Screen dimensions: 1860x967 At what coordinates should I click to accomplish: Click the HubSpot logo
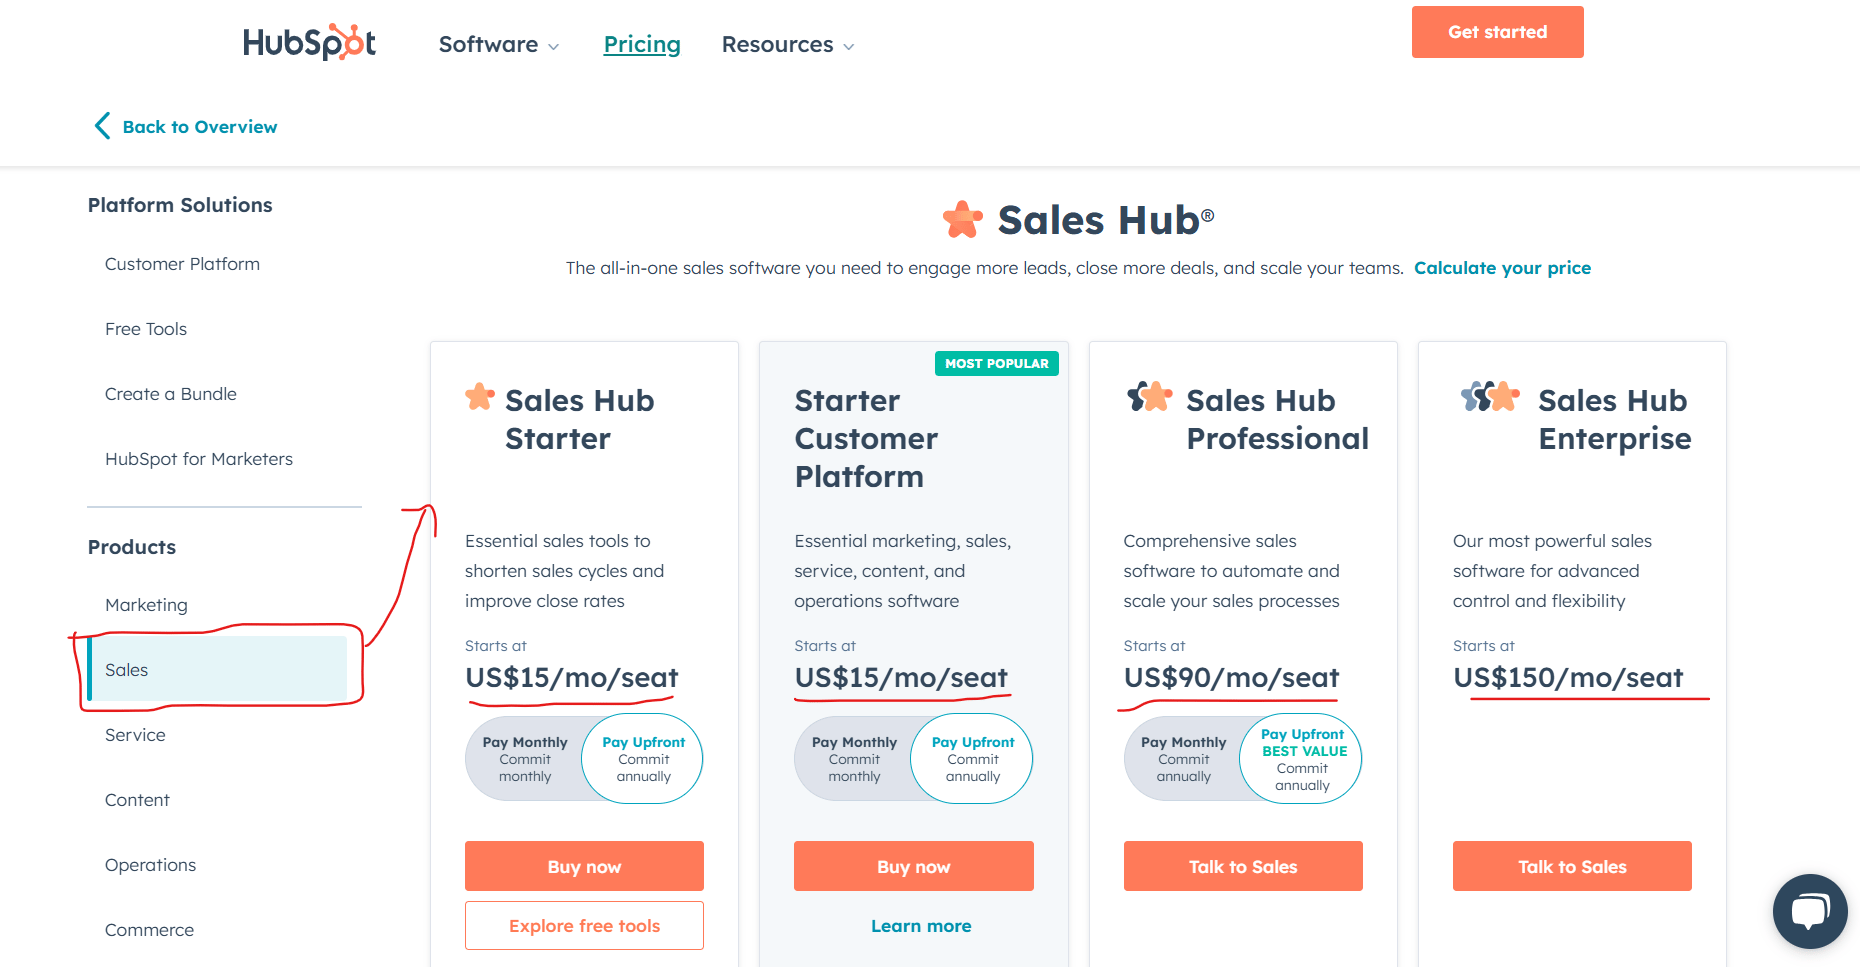click(x=309, y=43)
